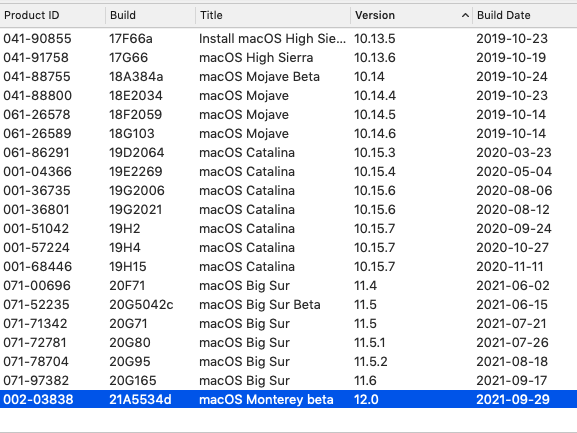Click build date 2021-07-21

[511, 324]
